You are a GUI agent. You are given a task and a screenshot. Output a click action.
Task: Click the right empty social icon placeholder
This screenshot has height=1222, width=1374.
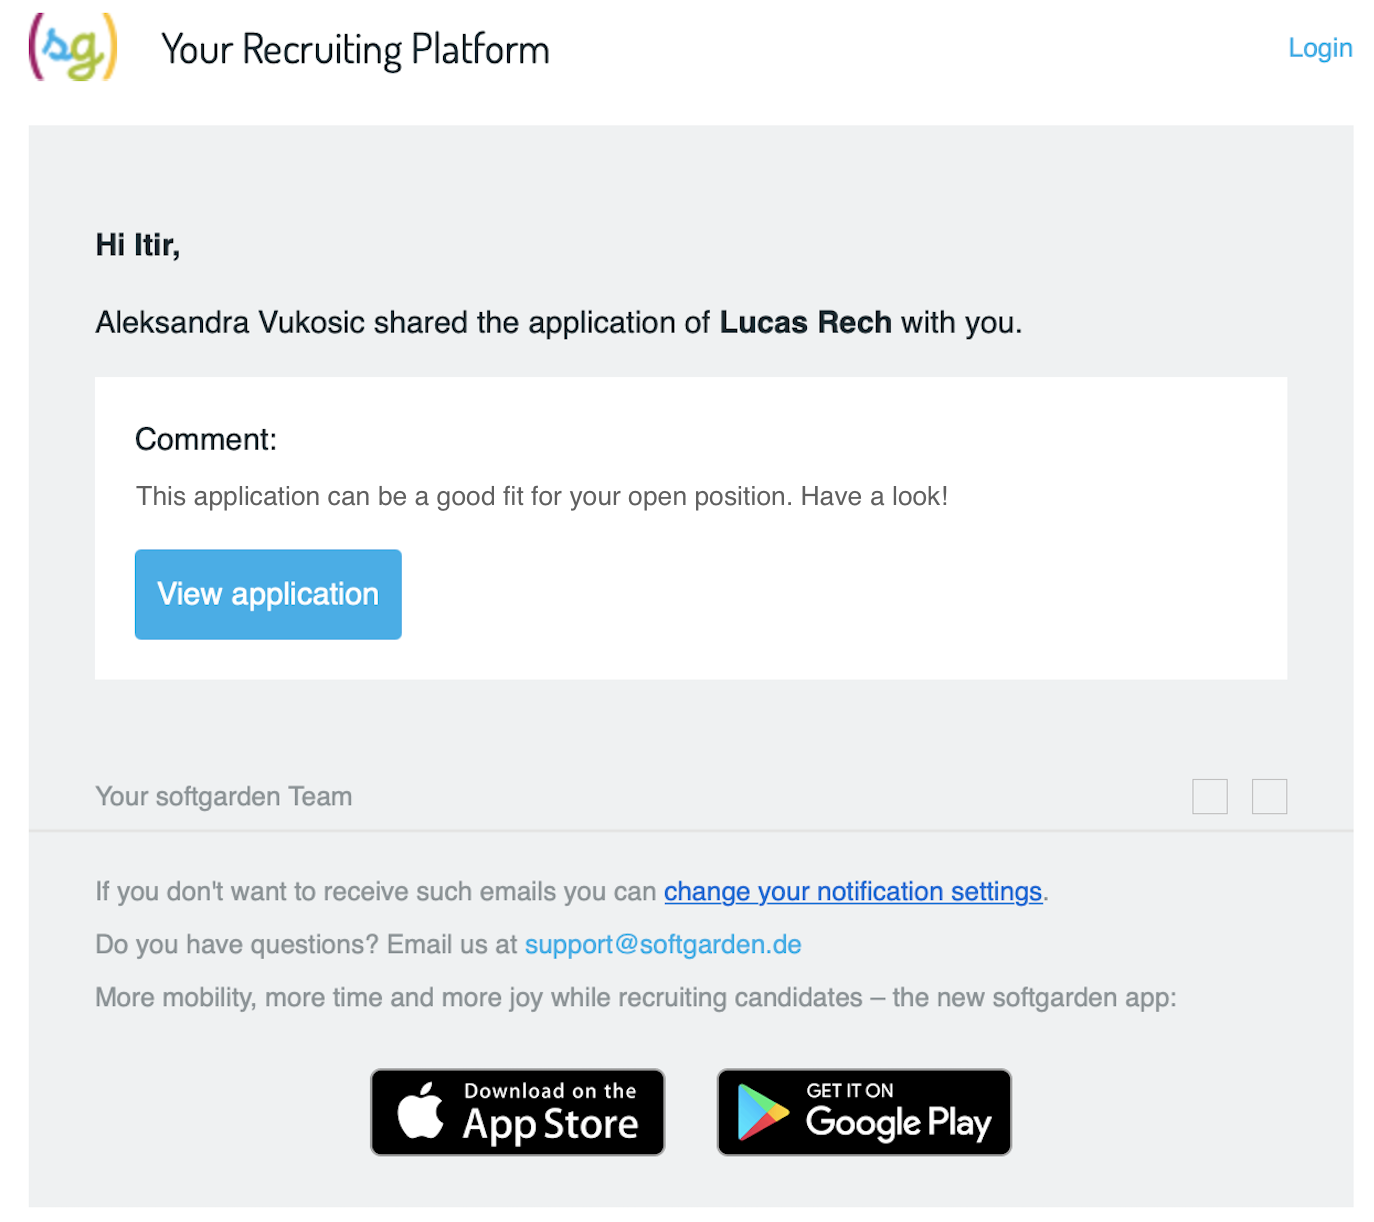pyautogui.click(x=1270, y=797)
